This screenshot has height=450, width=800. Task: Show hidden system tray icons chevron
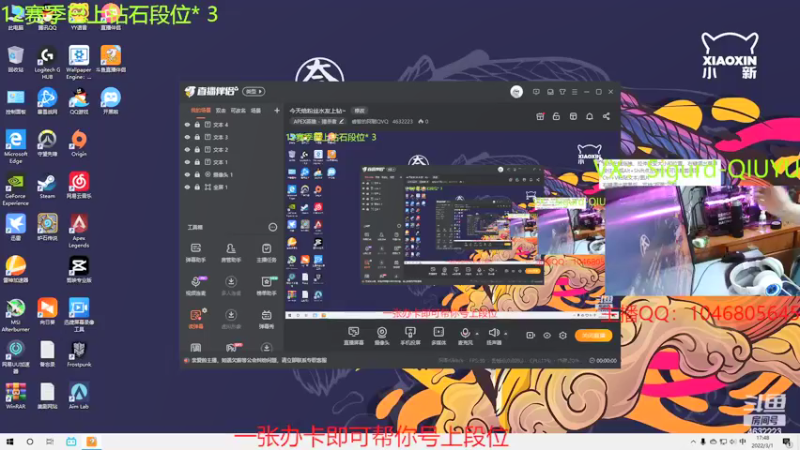coord(693,442)
